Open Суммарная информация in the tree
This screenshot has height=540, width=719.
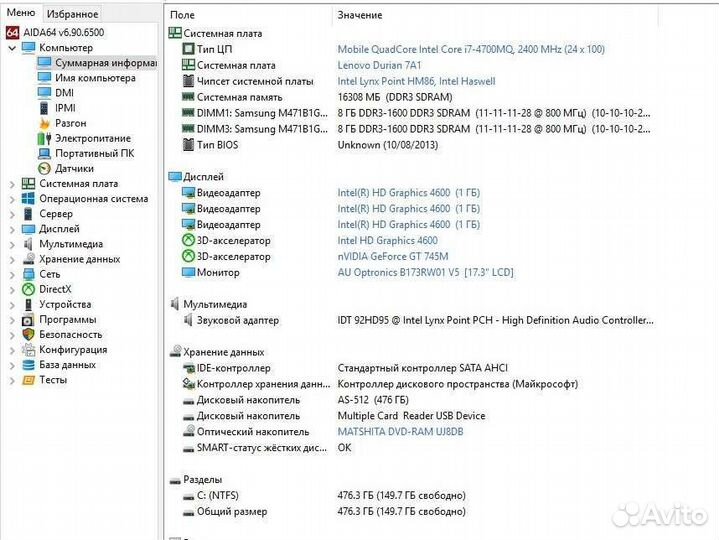tap(106, 62)
